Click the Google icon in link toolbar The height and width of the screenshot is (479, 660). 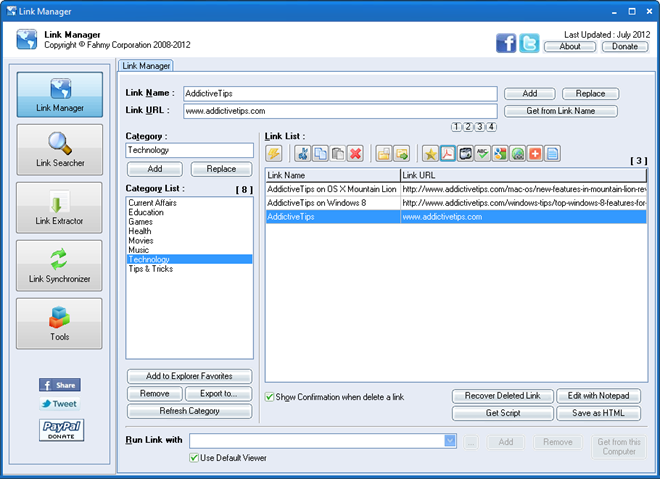click(500, 154)
